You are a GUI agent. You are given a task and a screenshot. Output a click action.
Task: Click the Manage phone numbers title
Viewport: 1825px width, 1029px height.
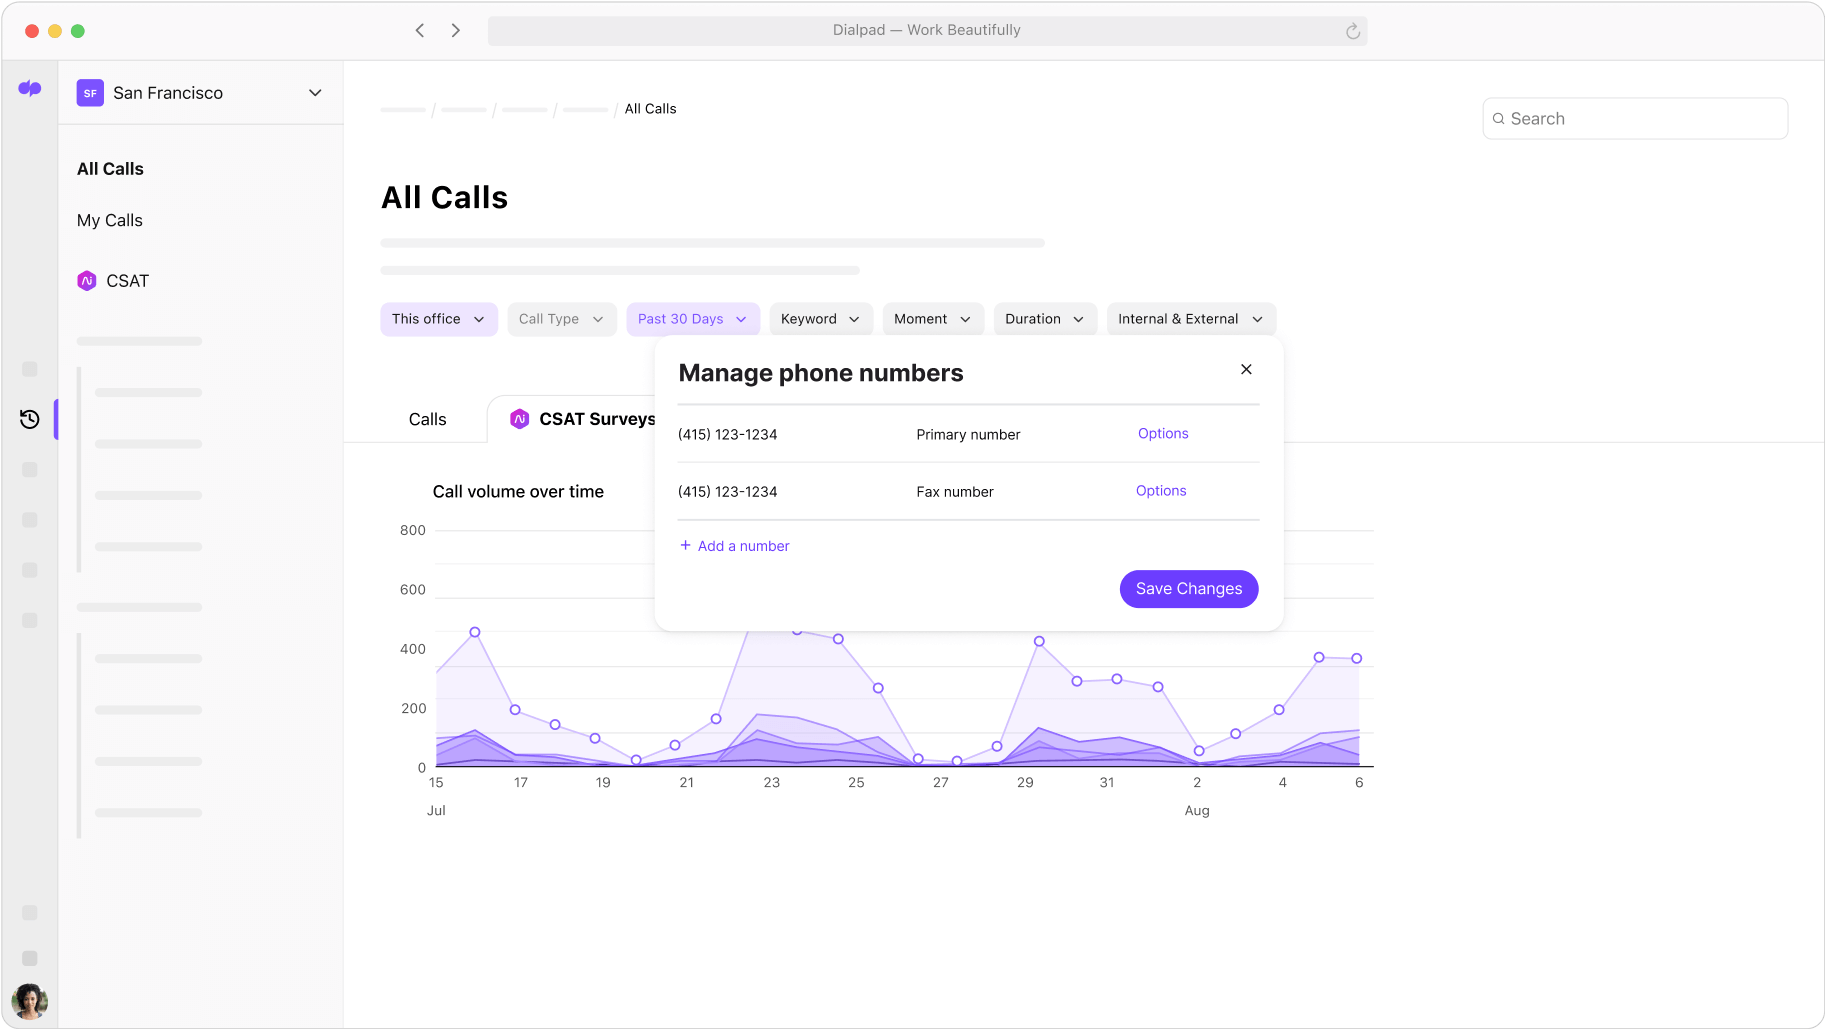coord(821,373)
